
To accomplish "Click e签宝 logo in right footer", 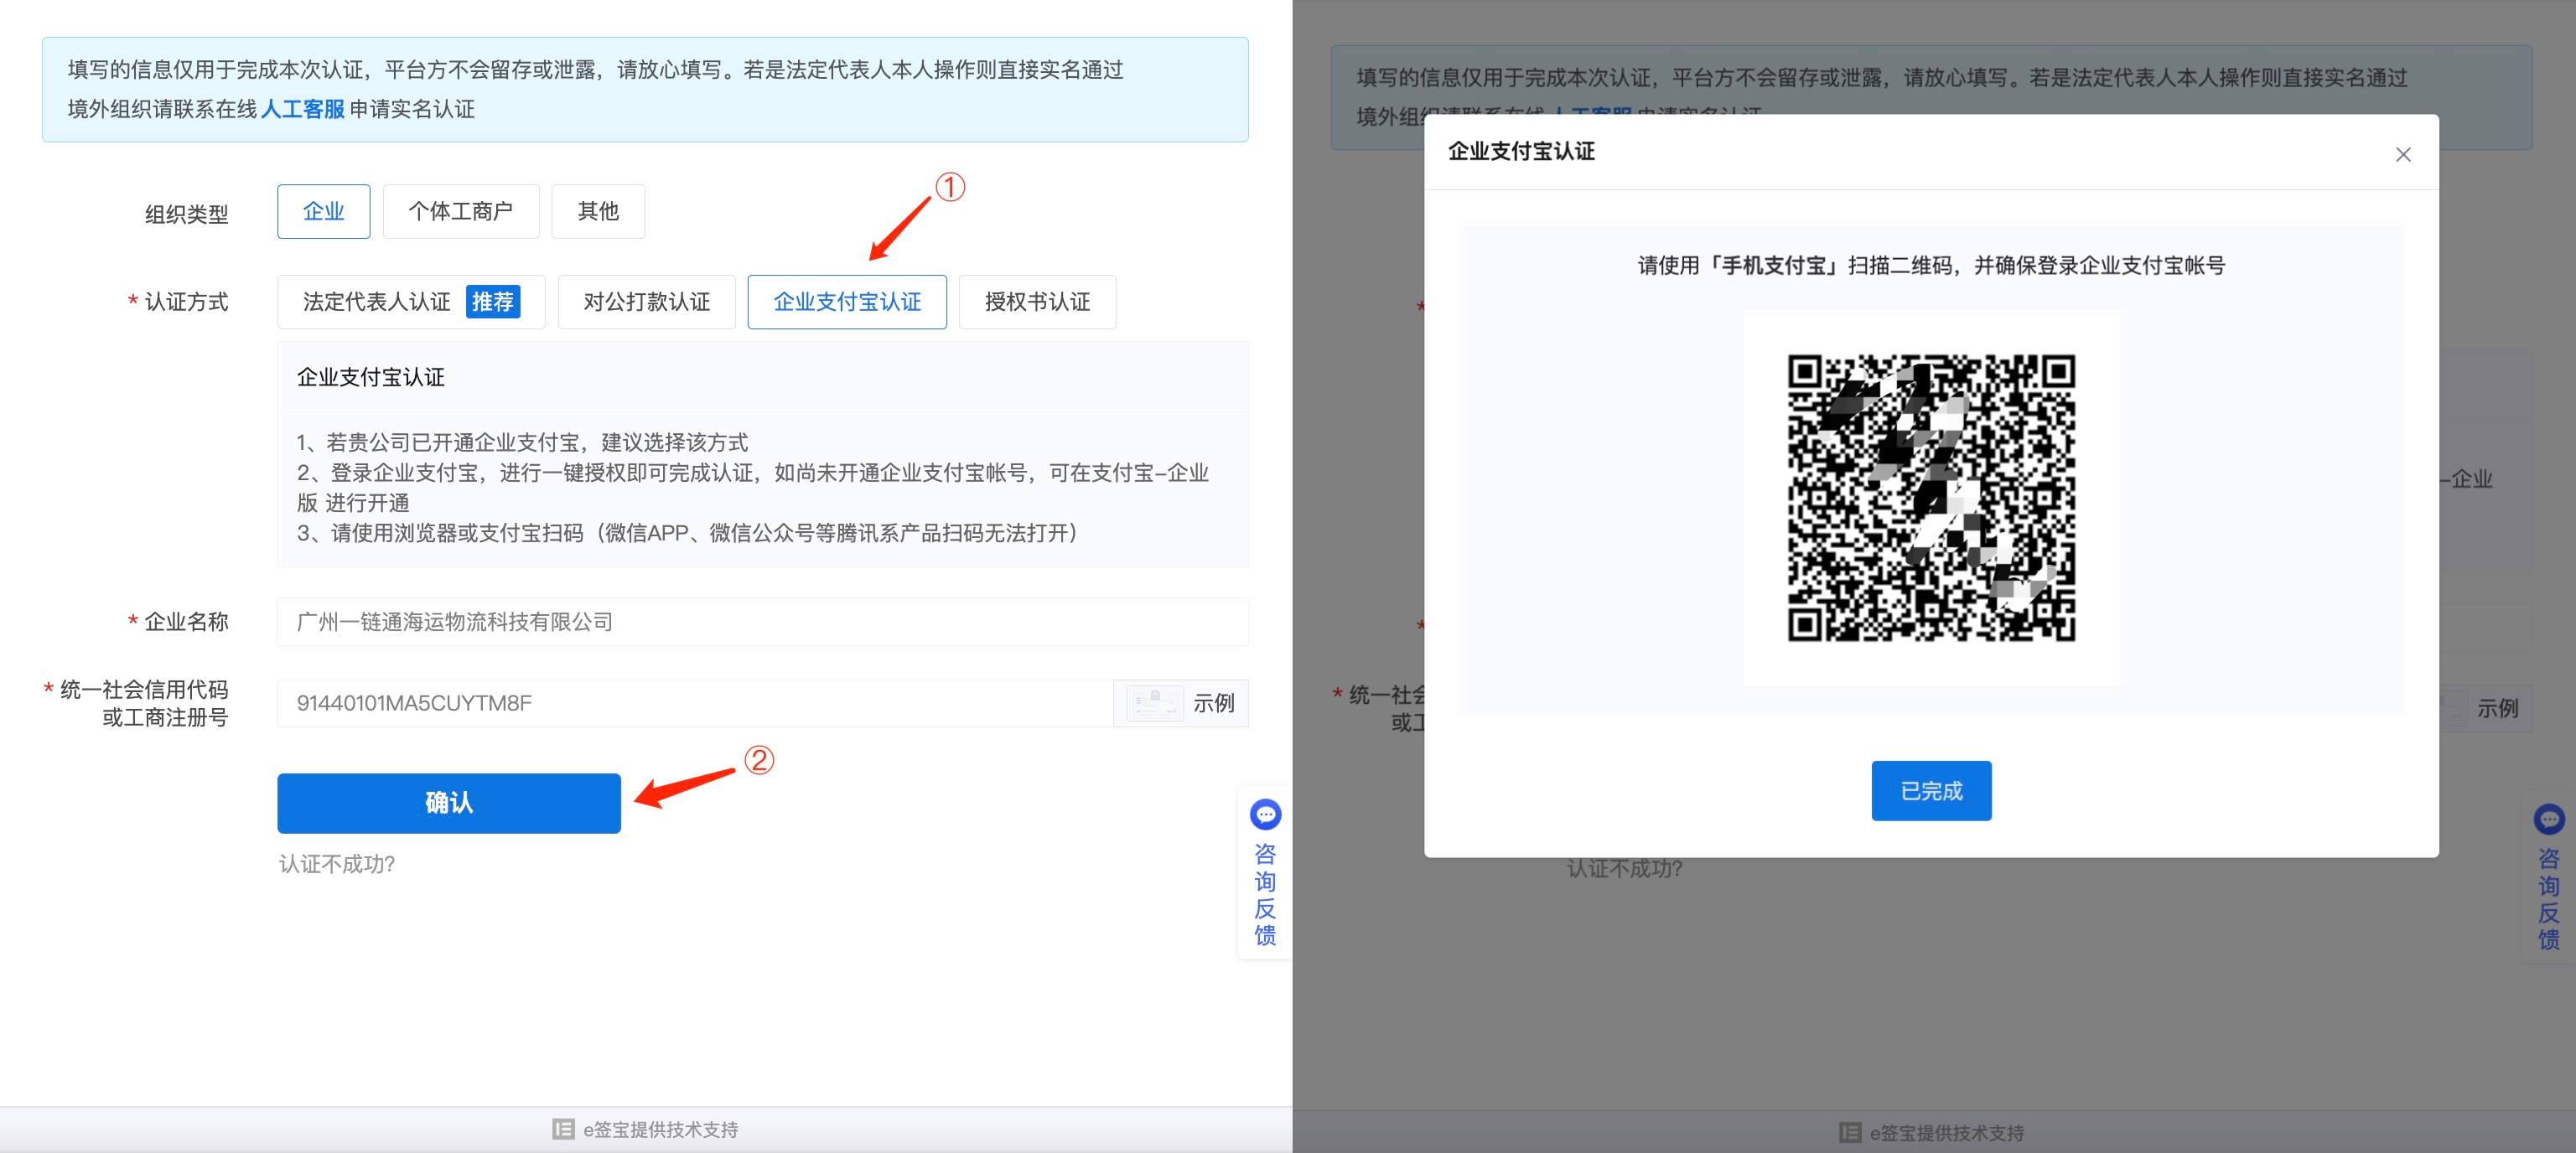I will pos(1850,1133).
